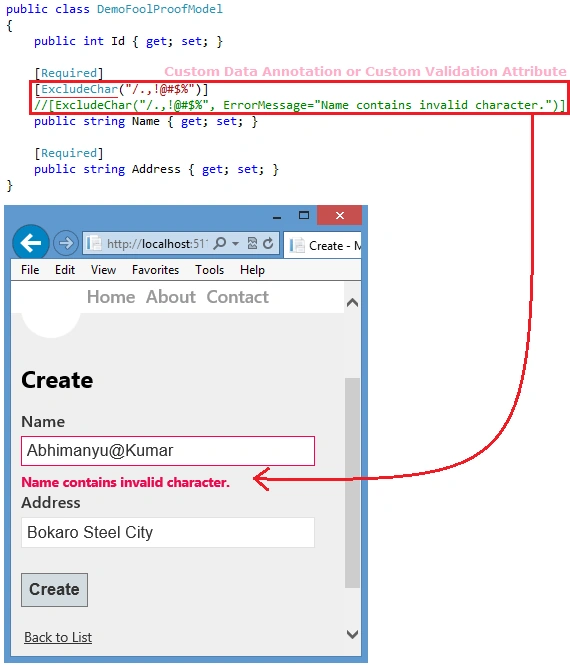Click the Name field label
Image resolution: width=570 pixels, height=666 pixels.
click(43, 422)
